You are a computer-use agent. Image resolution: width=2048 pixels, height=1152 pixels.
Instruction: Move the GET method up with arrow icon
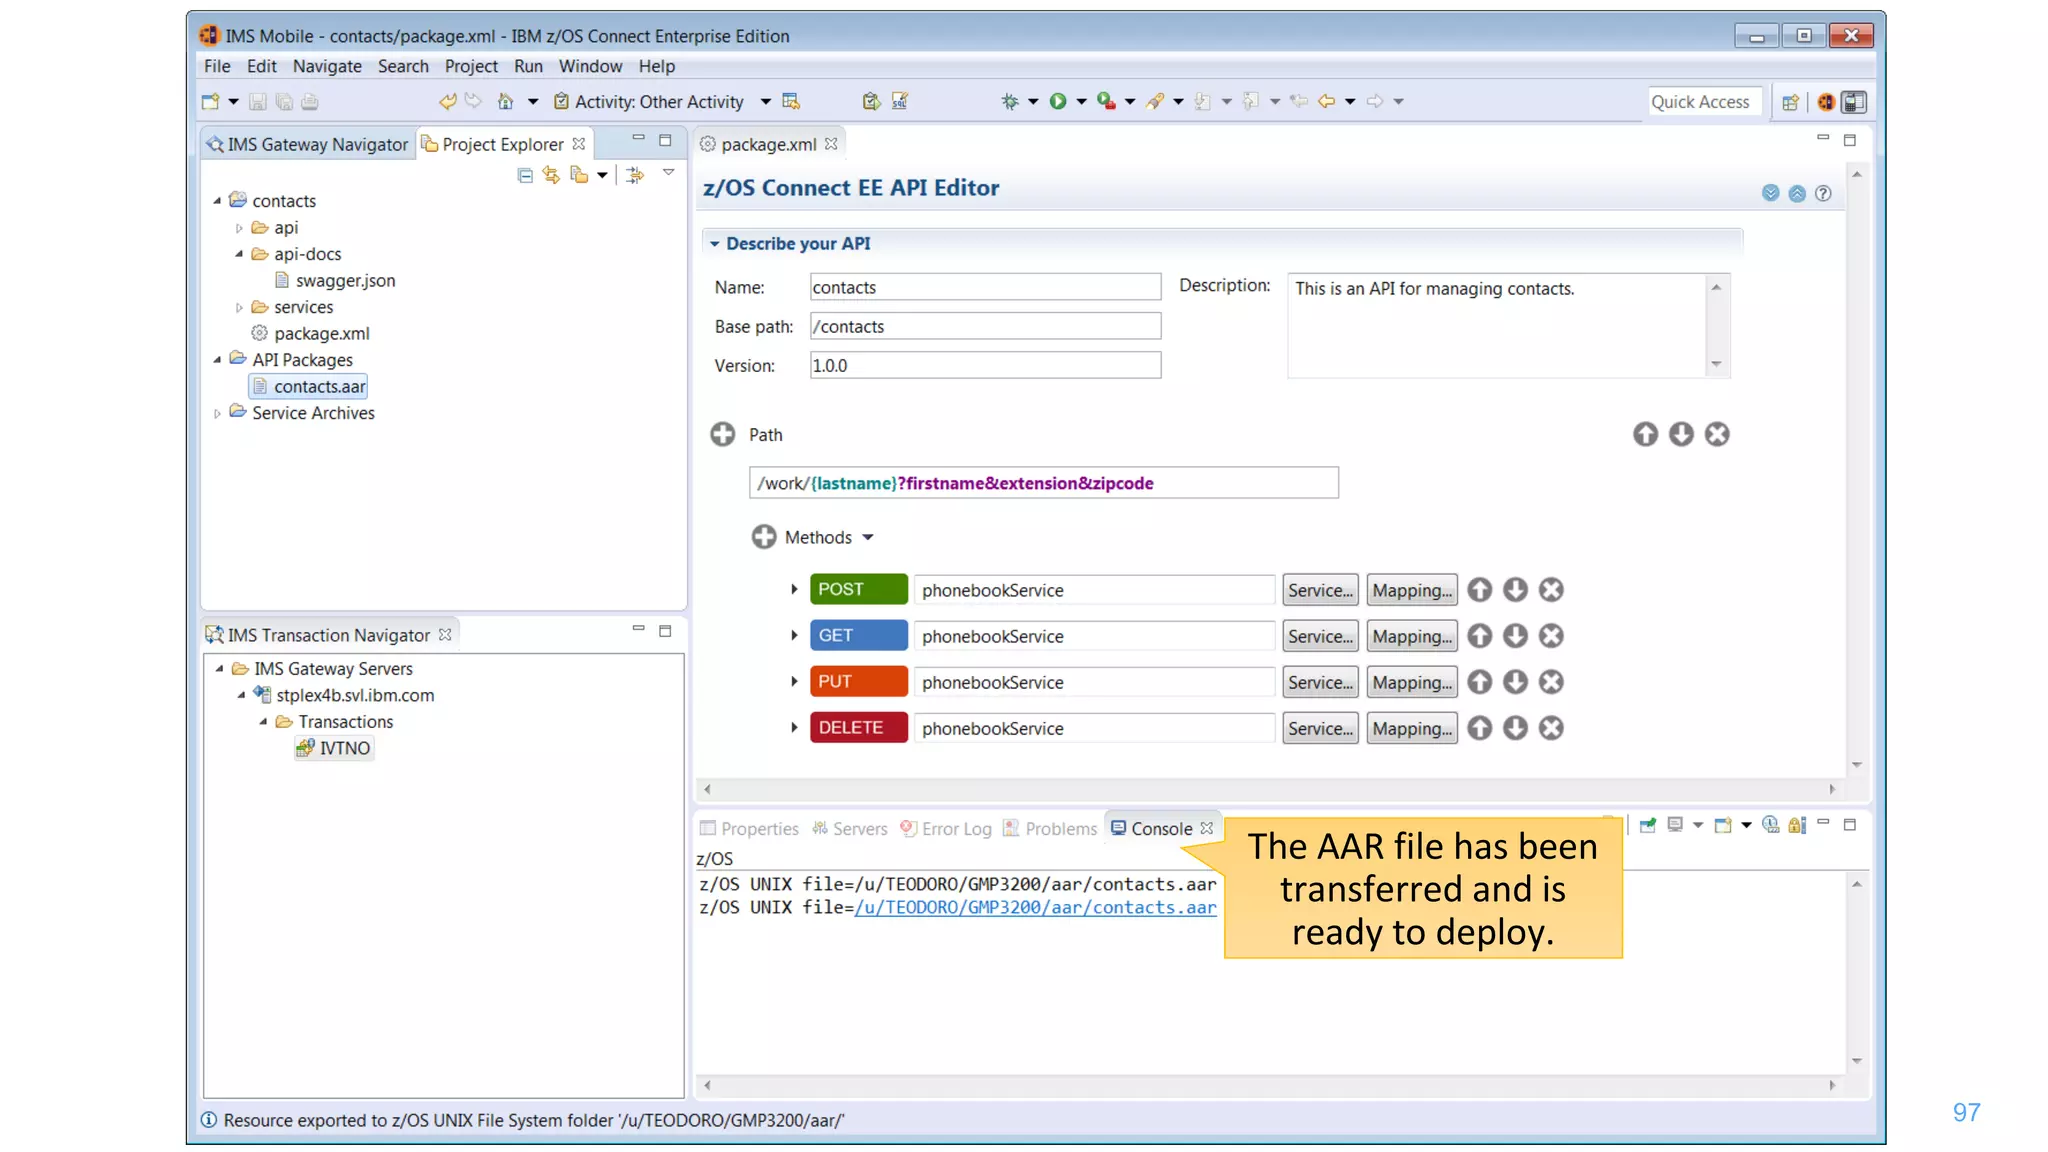(1479, 636)
